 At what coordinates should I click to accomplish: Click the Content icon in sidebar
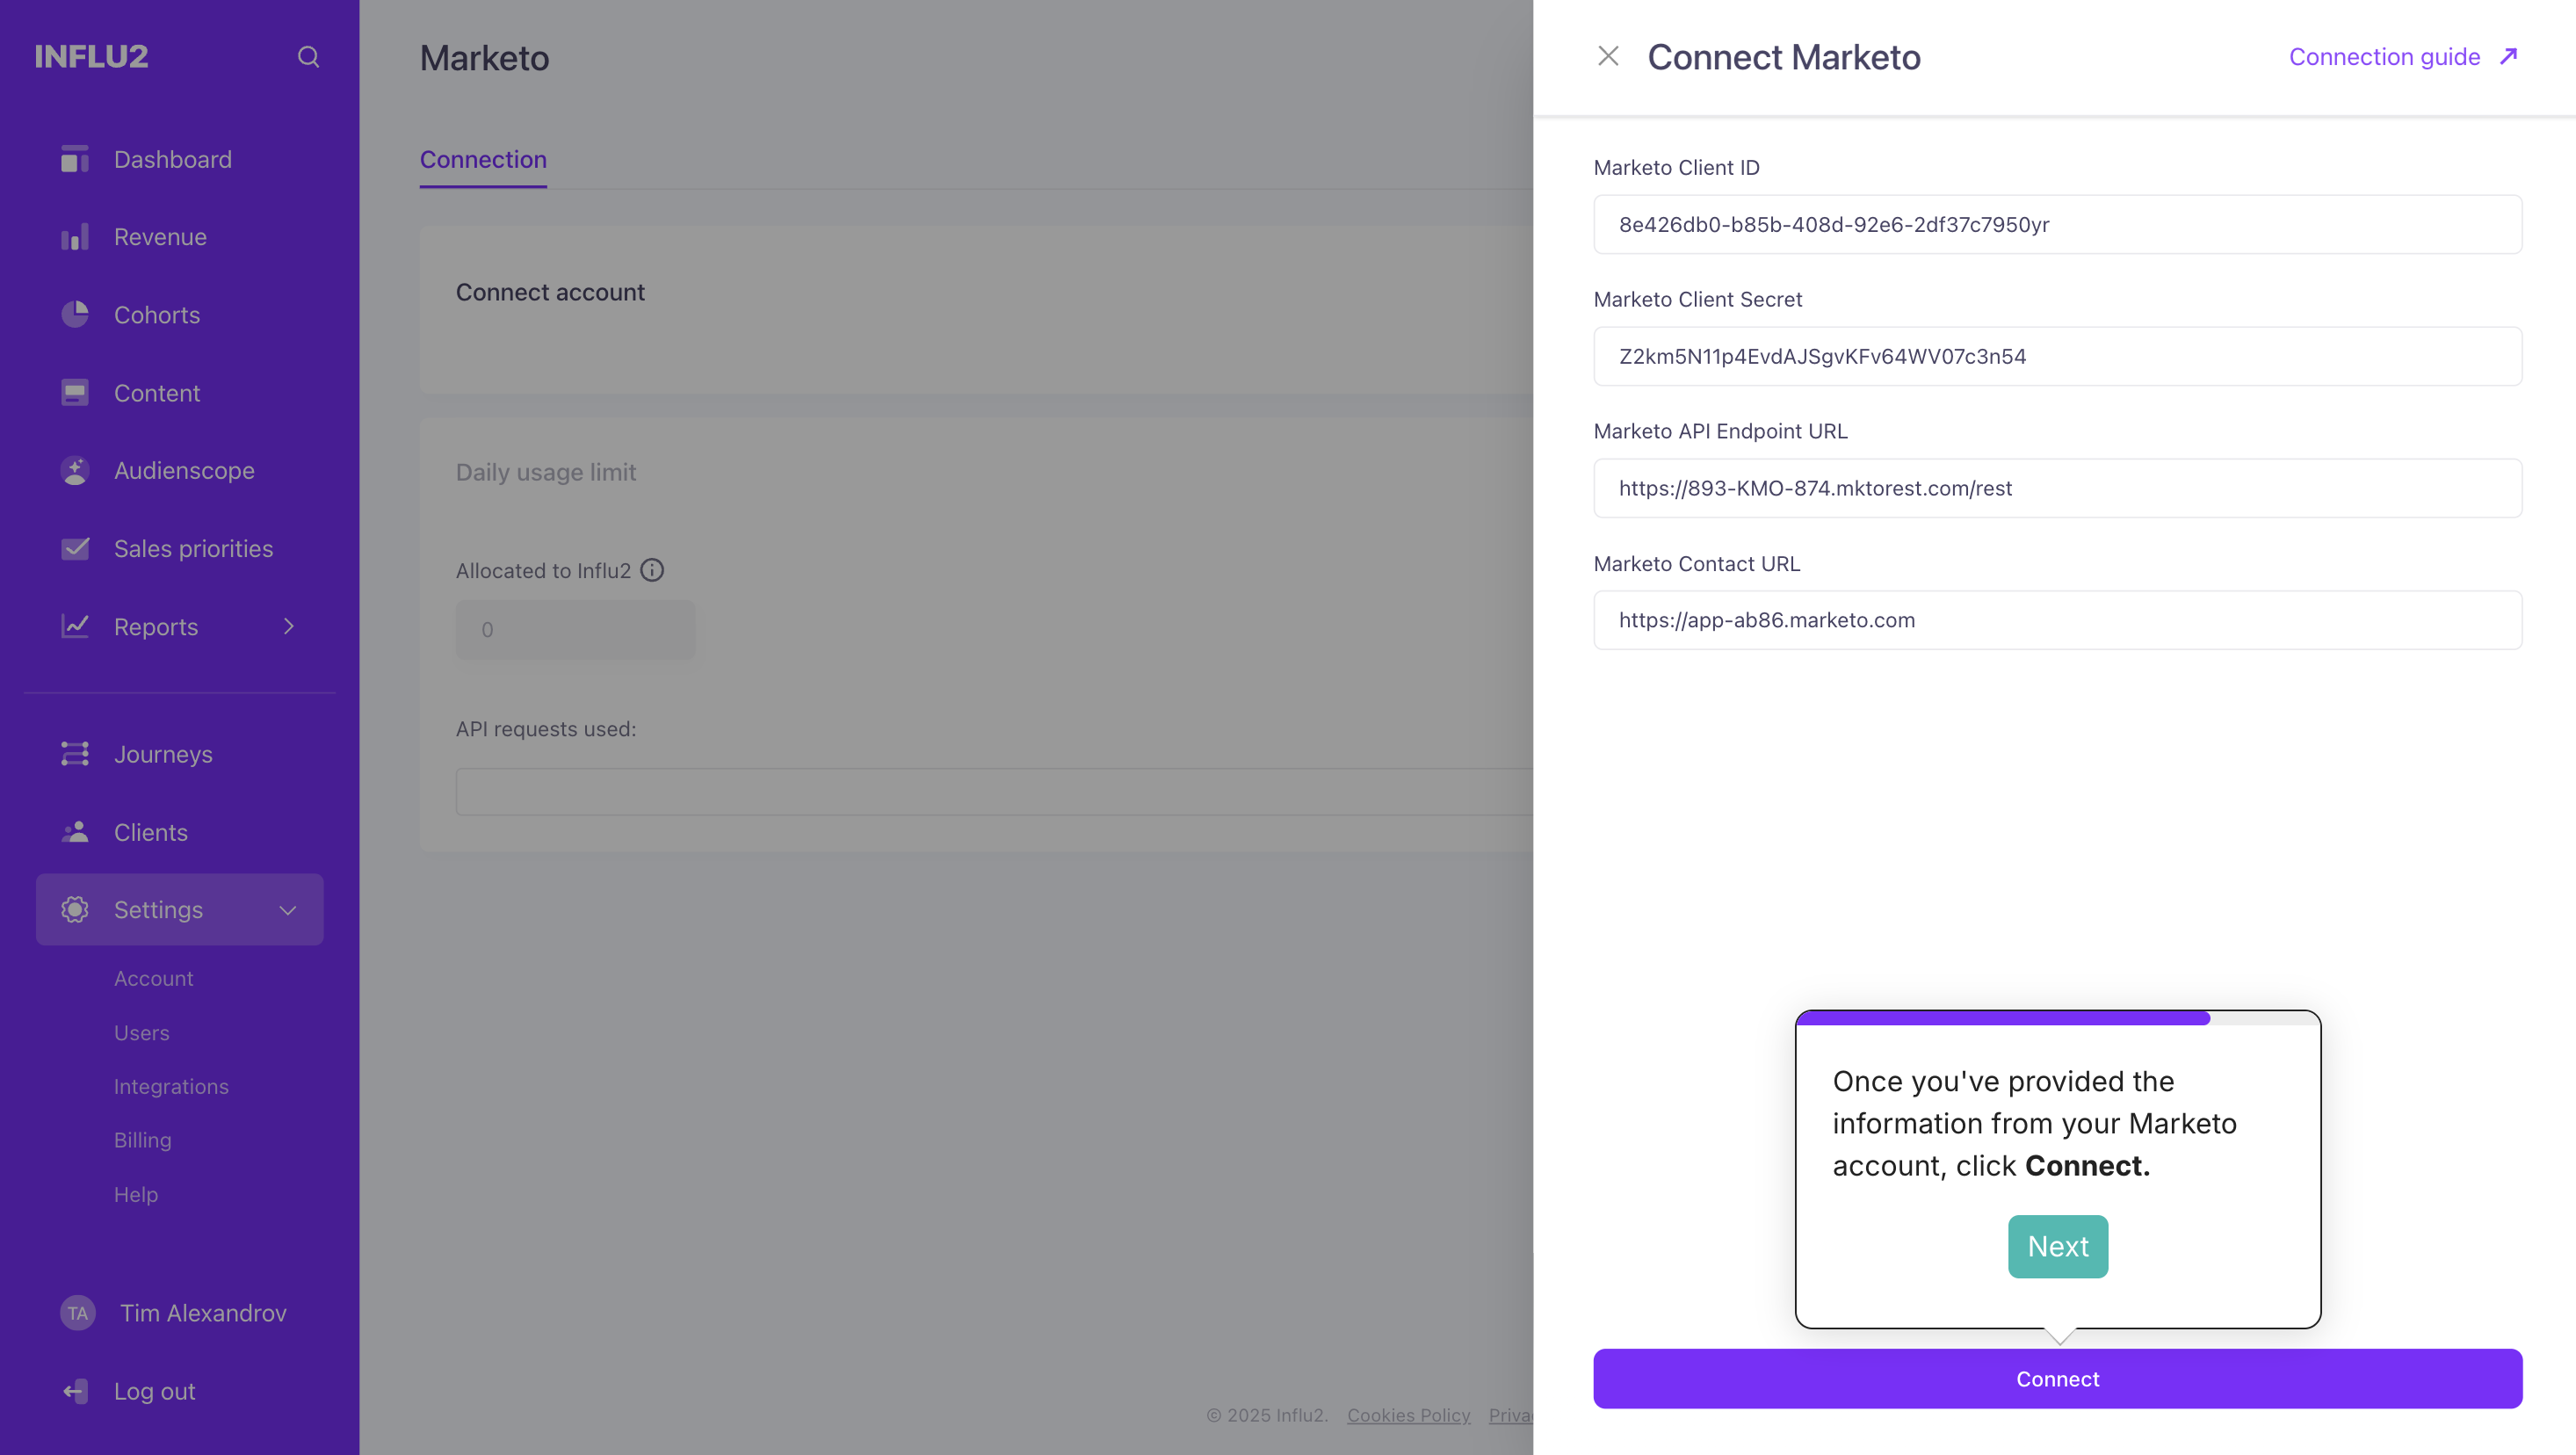75,393
